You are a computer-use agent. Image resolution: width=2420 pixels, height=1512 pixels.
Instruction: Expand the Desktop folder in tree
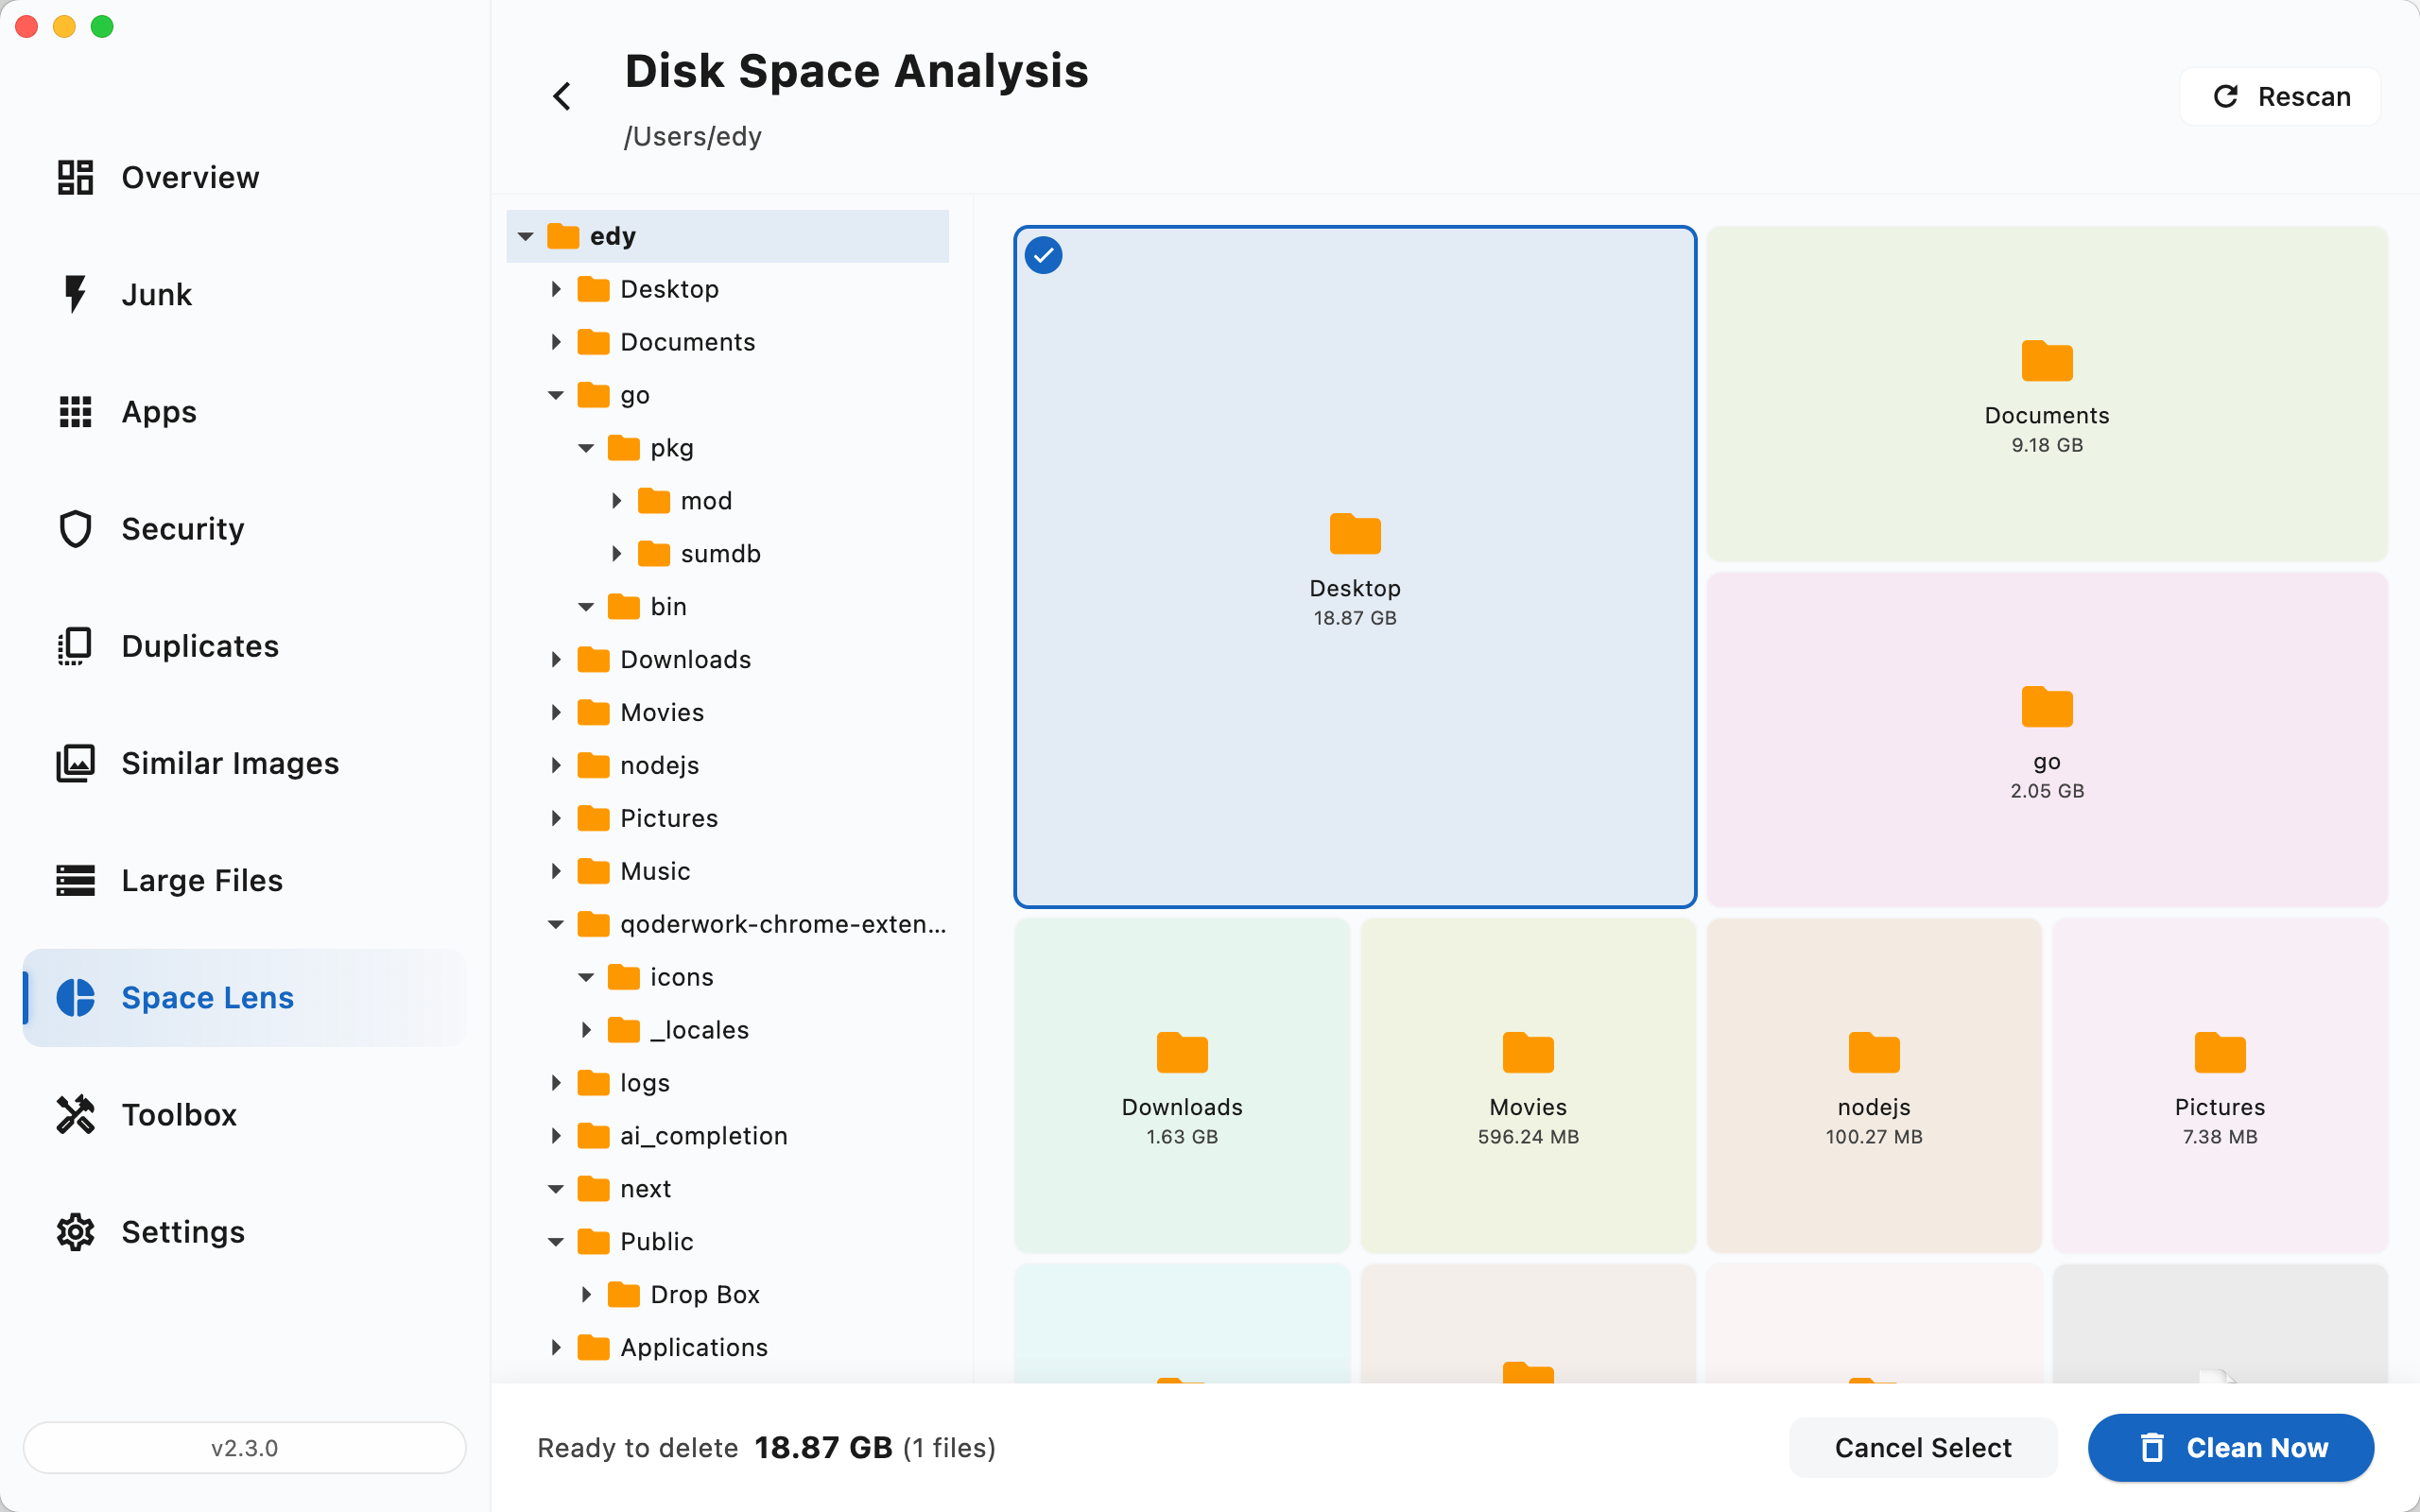click(x=556, y=289)
